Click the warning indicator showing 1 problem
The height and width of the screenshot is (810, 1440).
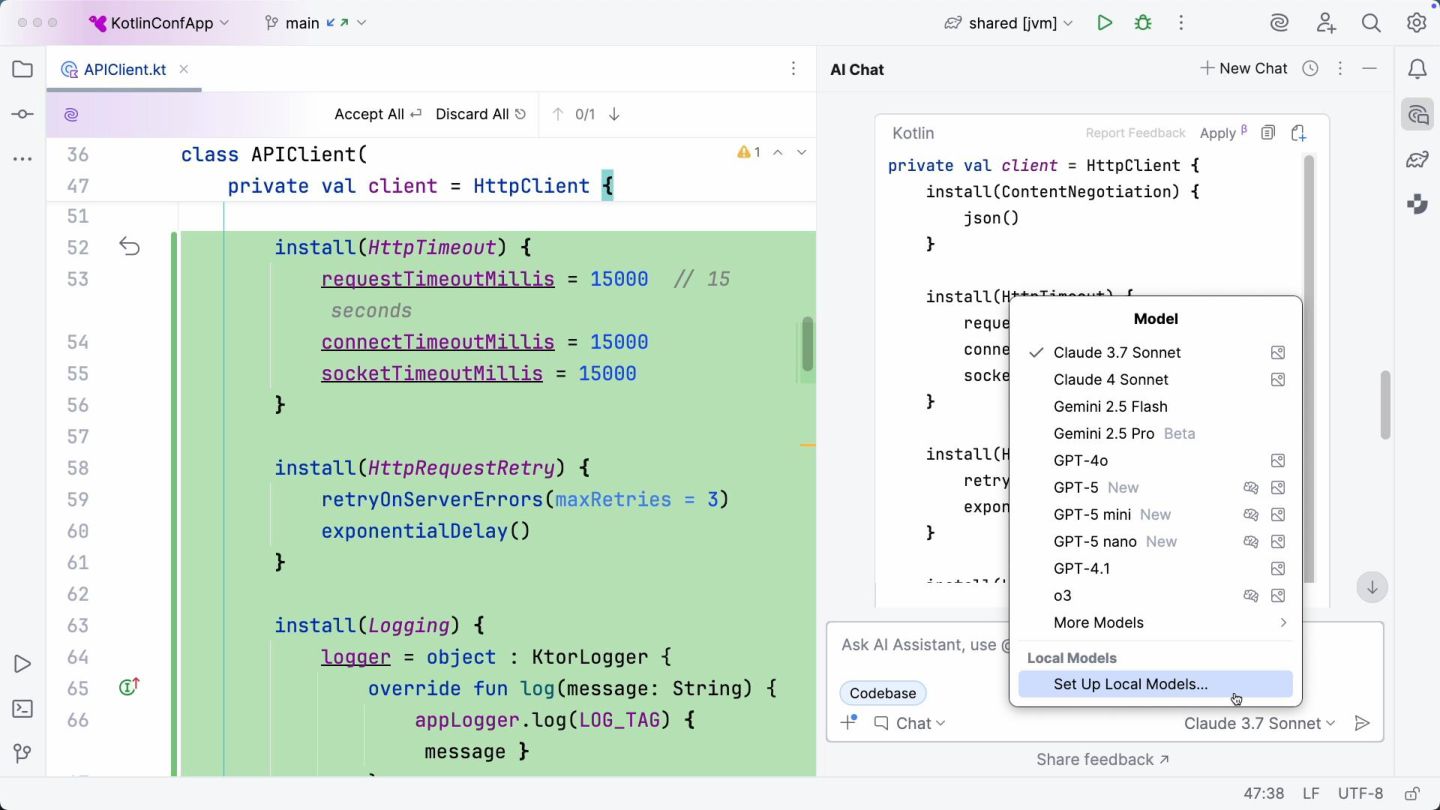pyautogui.click(x=749, y=152)
